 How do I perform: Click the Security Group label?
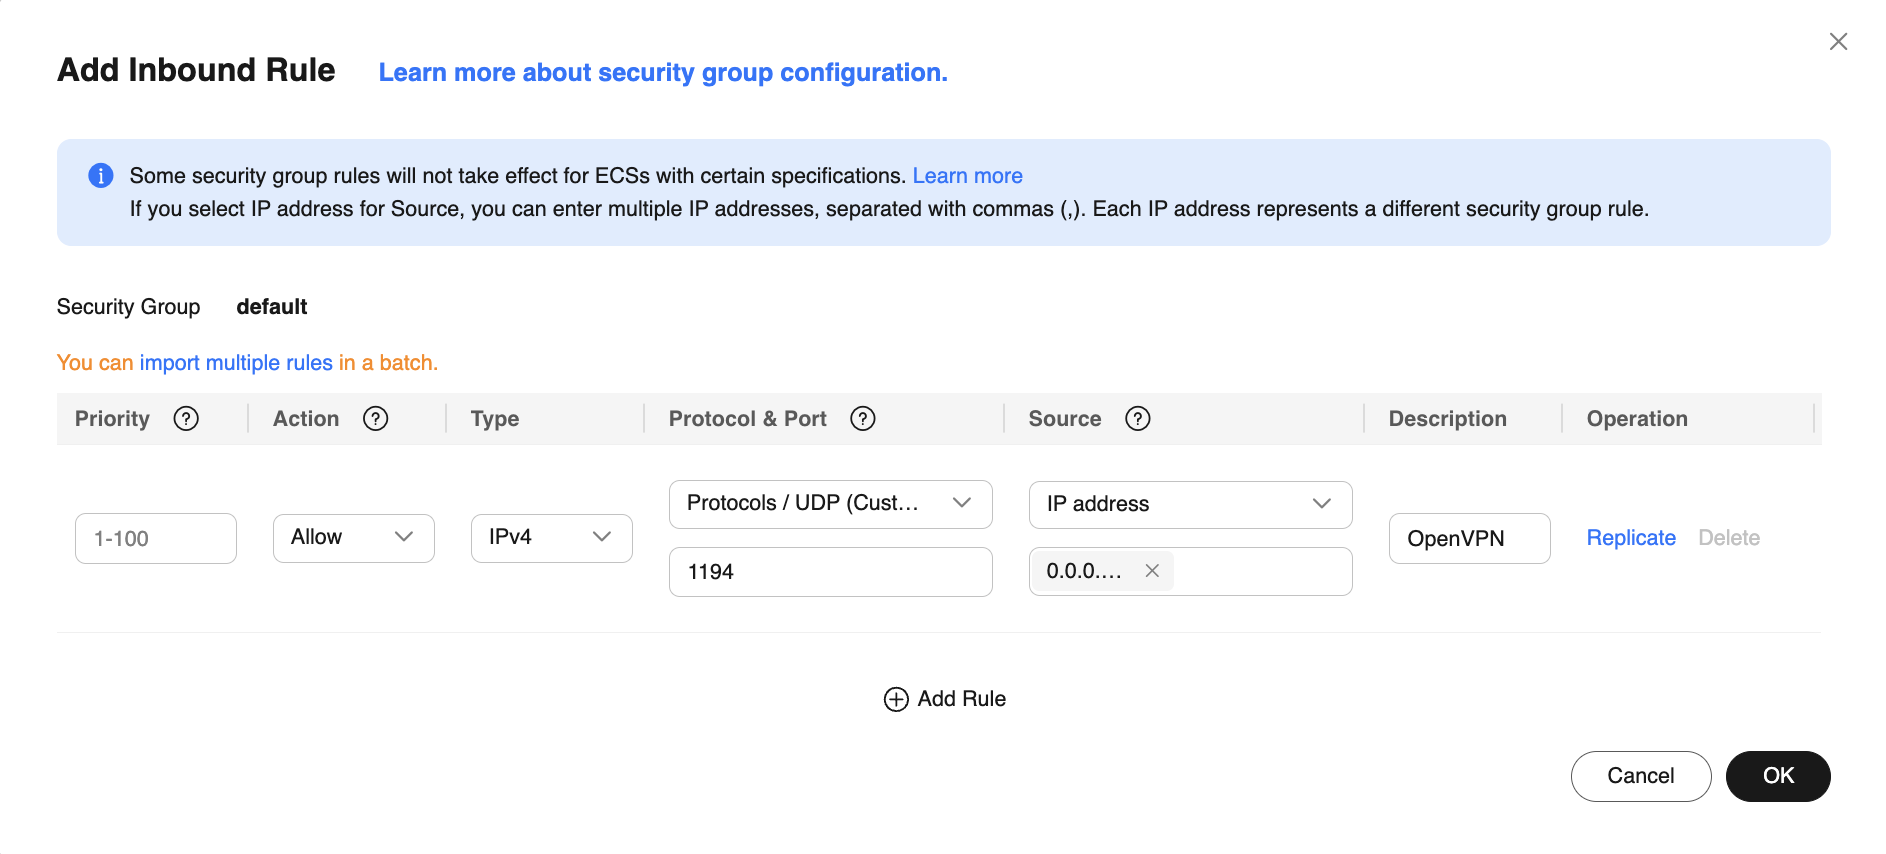129,307
